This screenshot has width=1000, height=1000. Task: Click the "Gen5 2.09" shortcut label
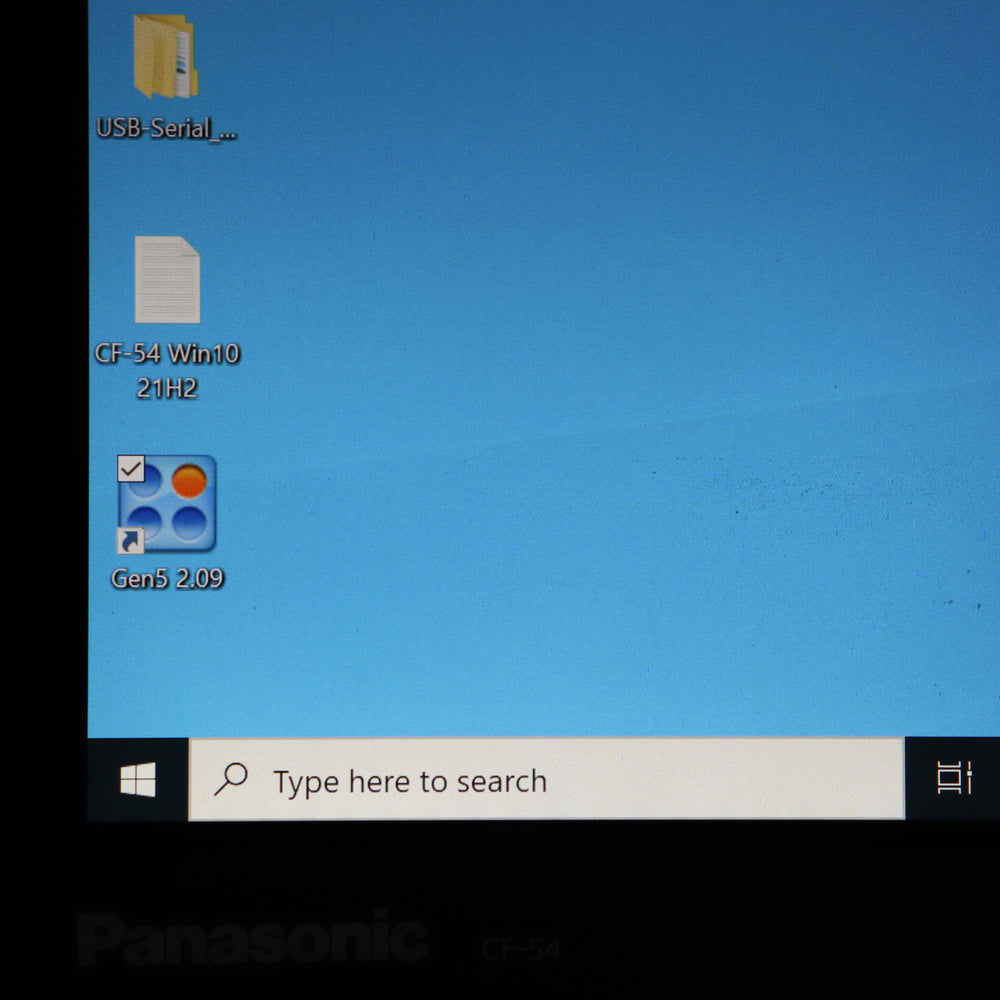167,578
